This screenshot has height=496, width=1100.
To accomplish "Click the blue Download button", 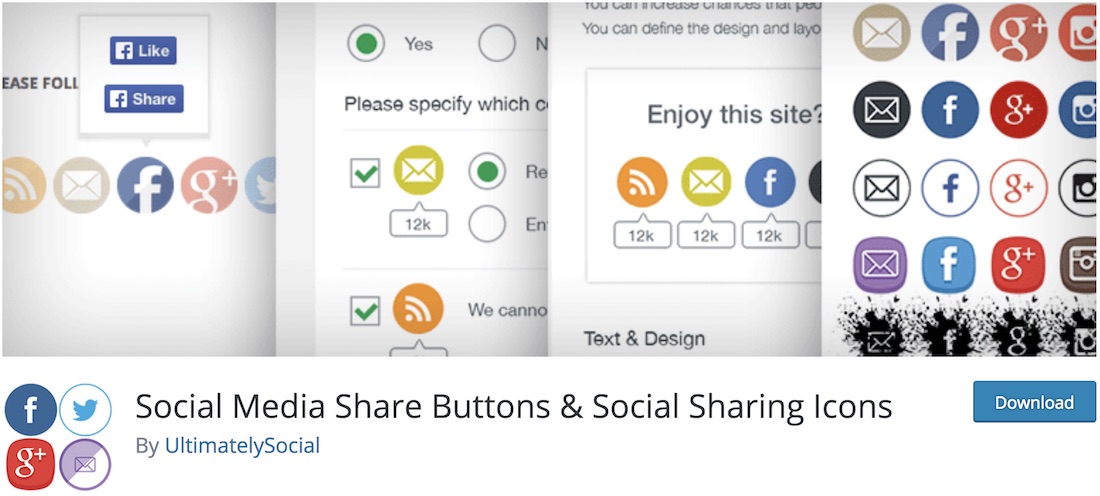I will point(1034,402).
